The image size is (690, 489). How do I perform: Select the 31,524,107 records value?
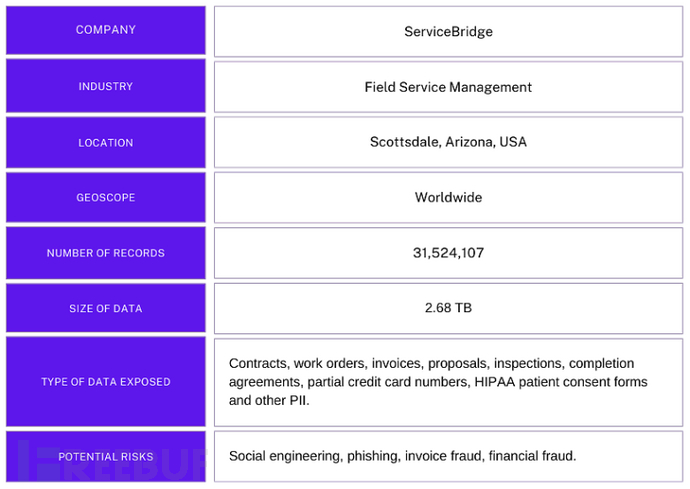click(448, 253)
